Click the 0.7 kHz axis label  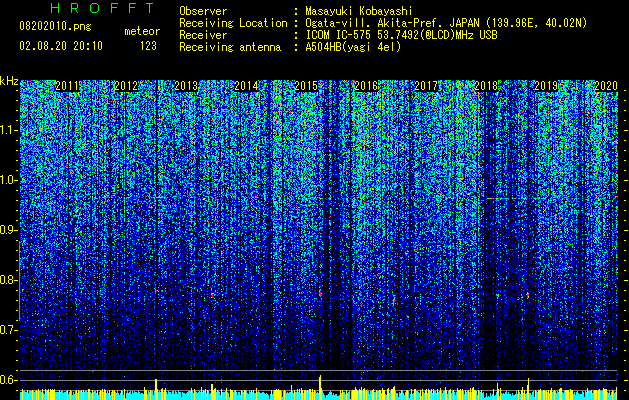[9, 330]
